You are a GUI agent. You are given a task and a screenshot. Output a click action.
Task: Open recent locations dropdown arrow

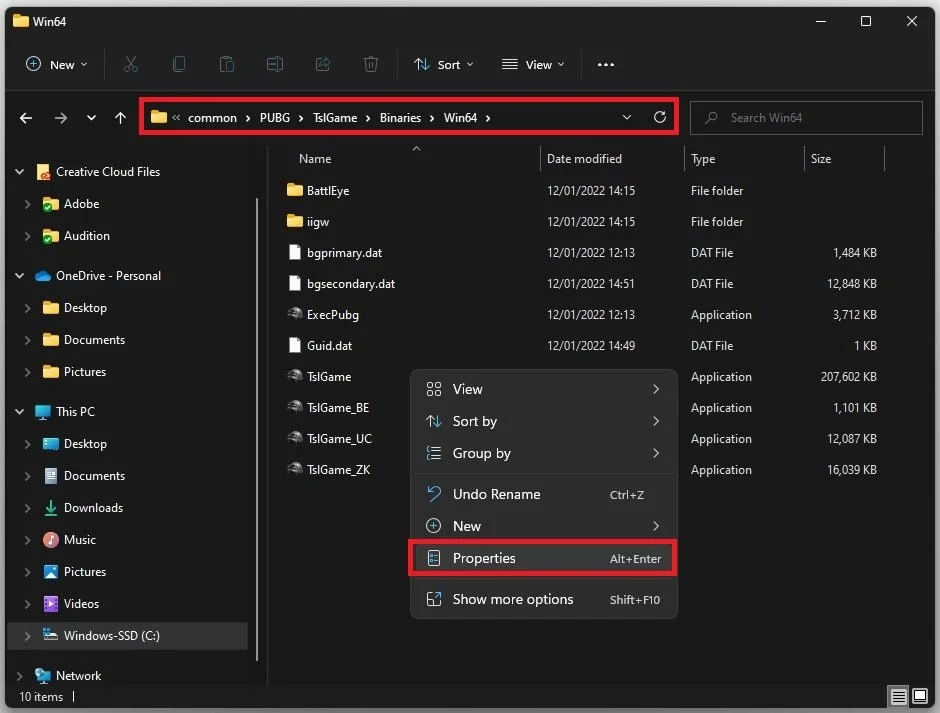[91, 118]
